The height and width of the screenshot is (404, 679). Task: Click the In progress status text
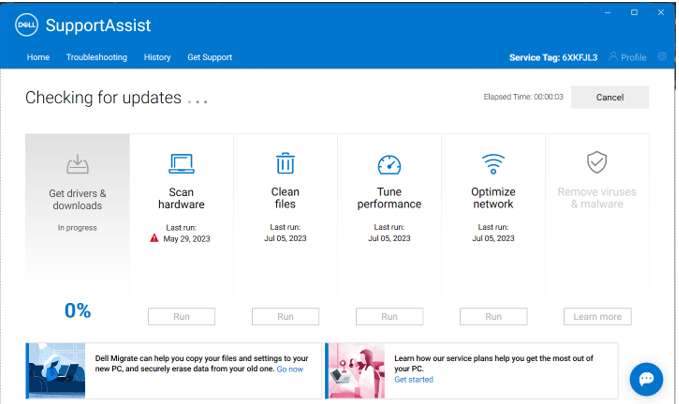[78, 228]
